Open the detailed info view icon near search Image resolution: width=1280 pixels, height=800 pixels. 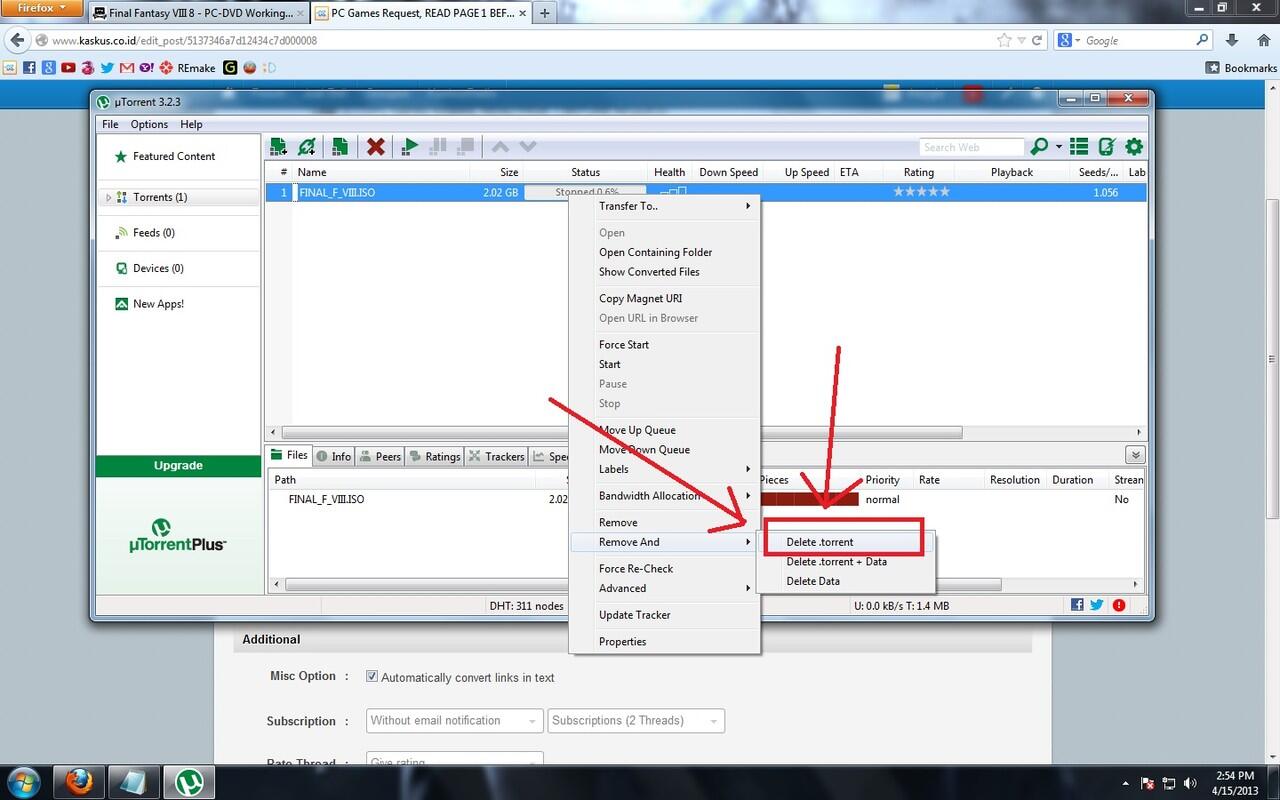click(x=1078, y=146)
